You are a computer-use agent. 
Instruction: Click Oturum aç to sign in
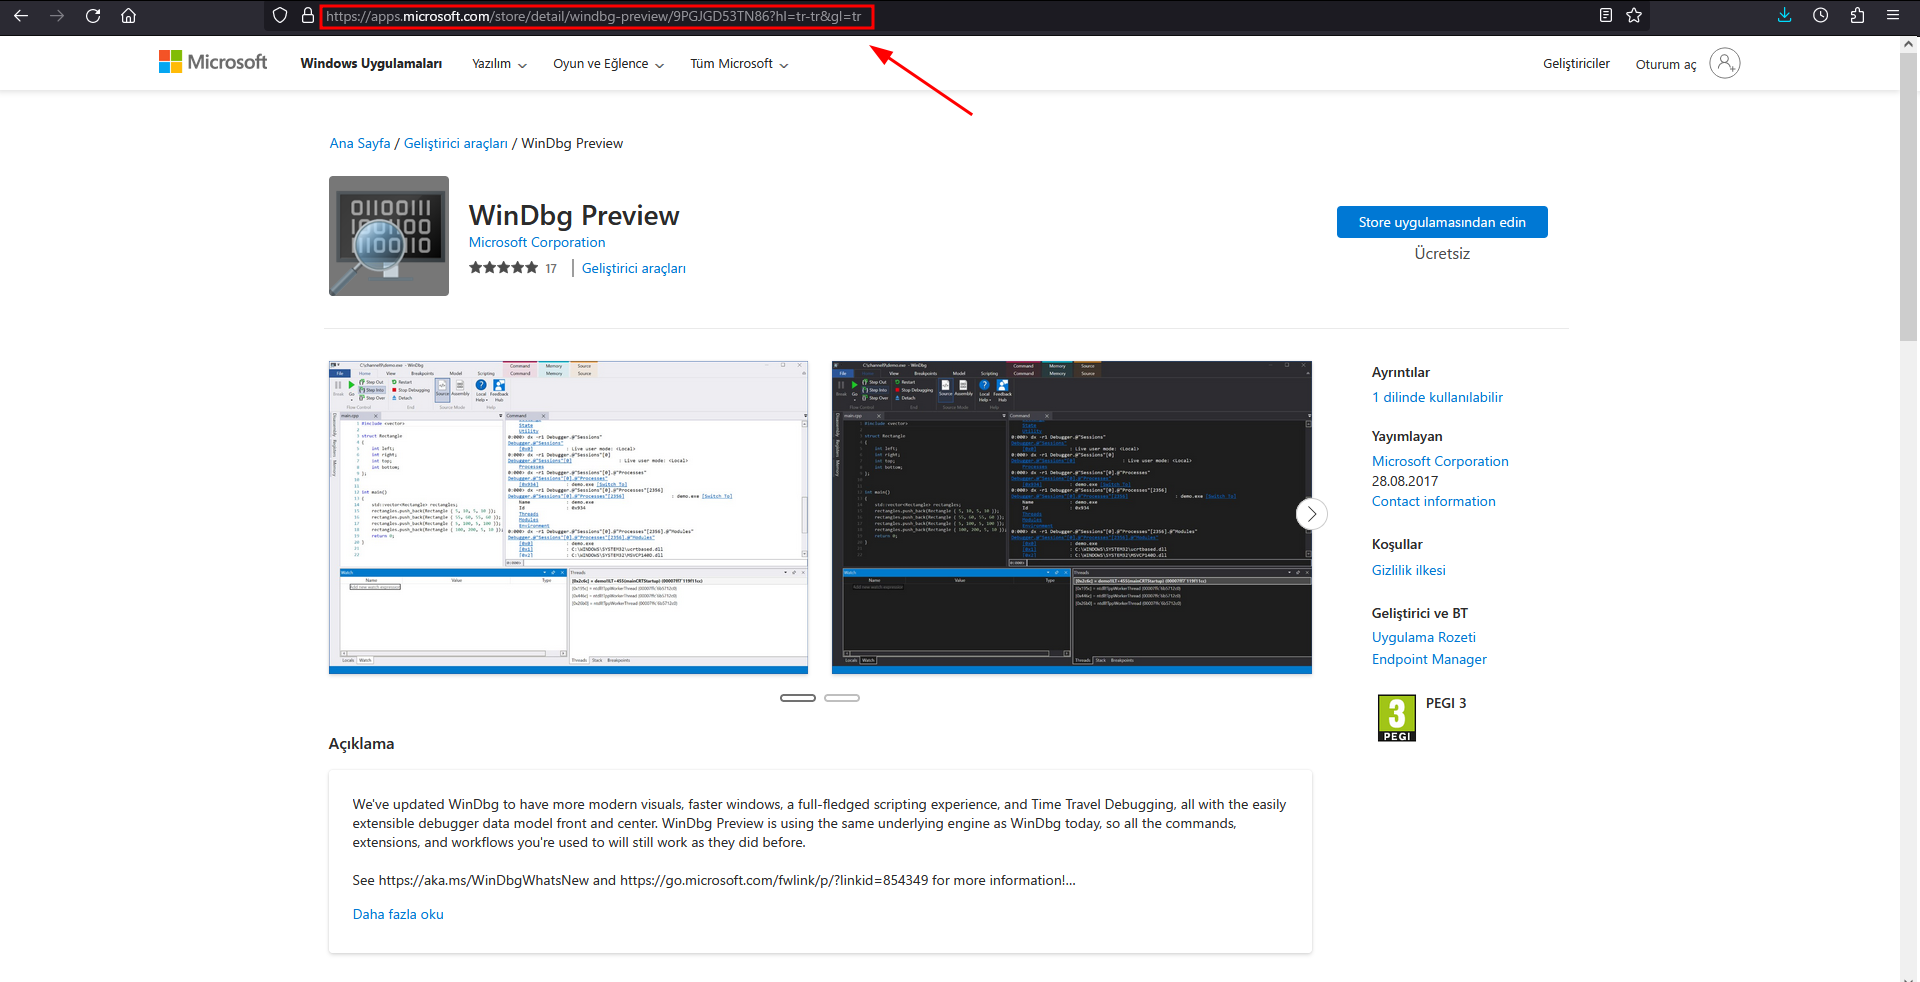point(1666,64)
